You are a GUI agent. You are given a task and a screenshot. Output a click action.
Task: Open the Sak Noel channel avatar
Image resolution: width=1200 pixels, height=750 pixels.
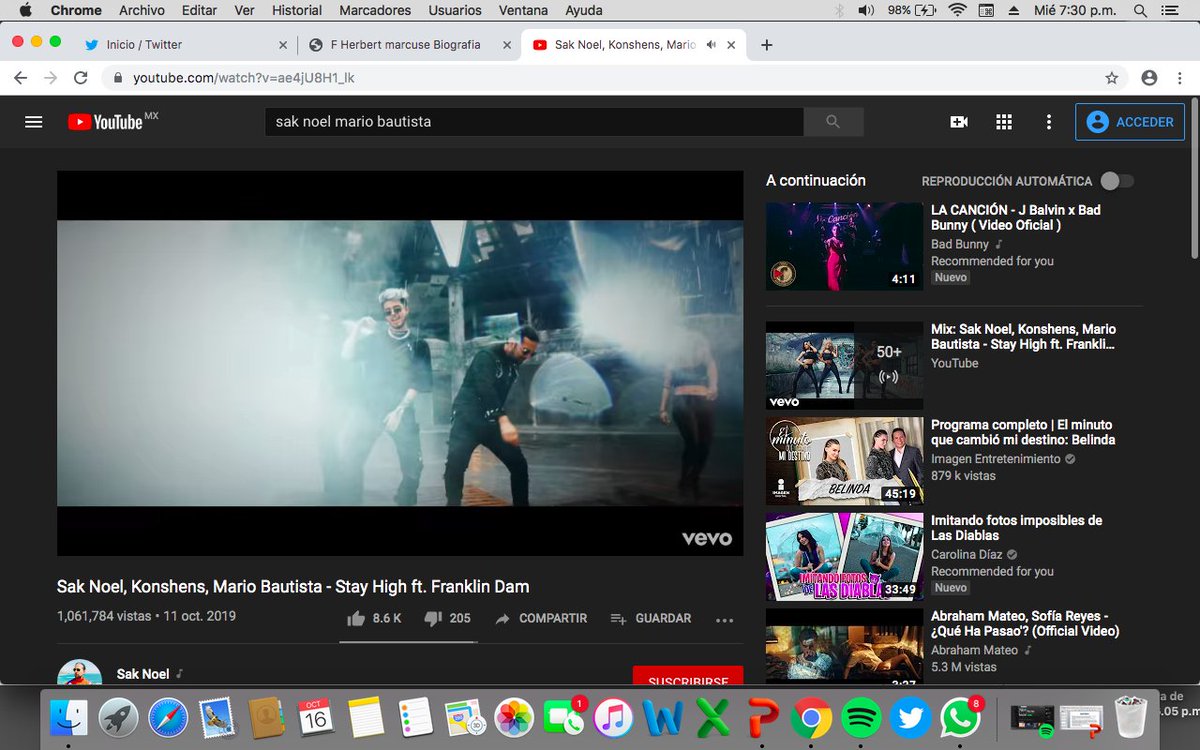tap(79, 673)
